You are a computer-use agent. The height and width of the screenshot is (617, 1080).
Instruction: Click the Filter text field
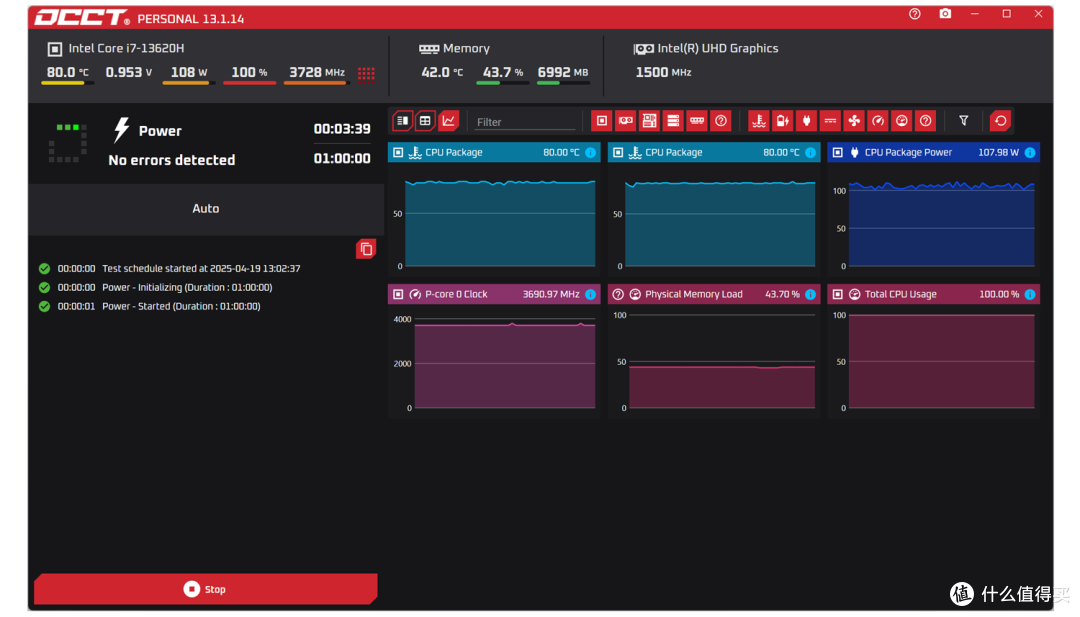point(525,122)
